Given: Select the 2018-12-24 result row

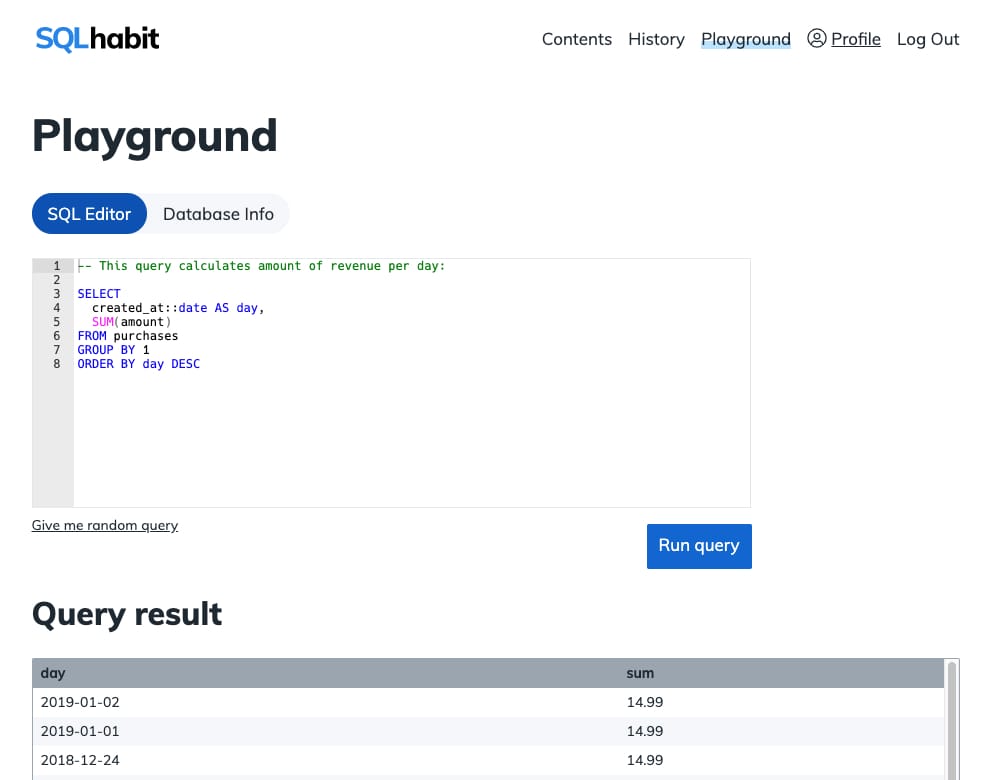Looking at the screenshot, I should [80, 760].
